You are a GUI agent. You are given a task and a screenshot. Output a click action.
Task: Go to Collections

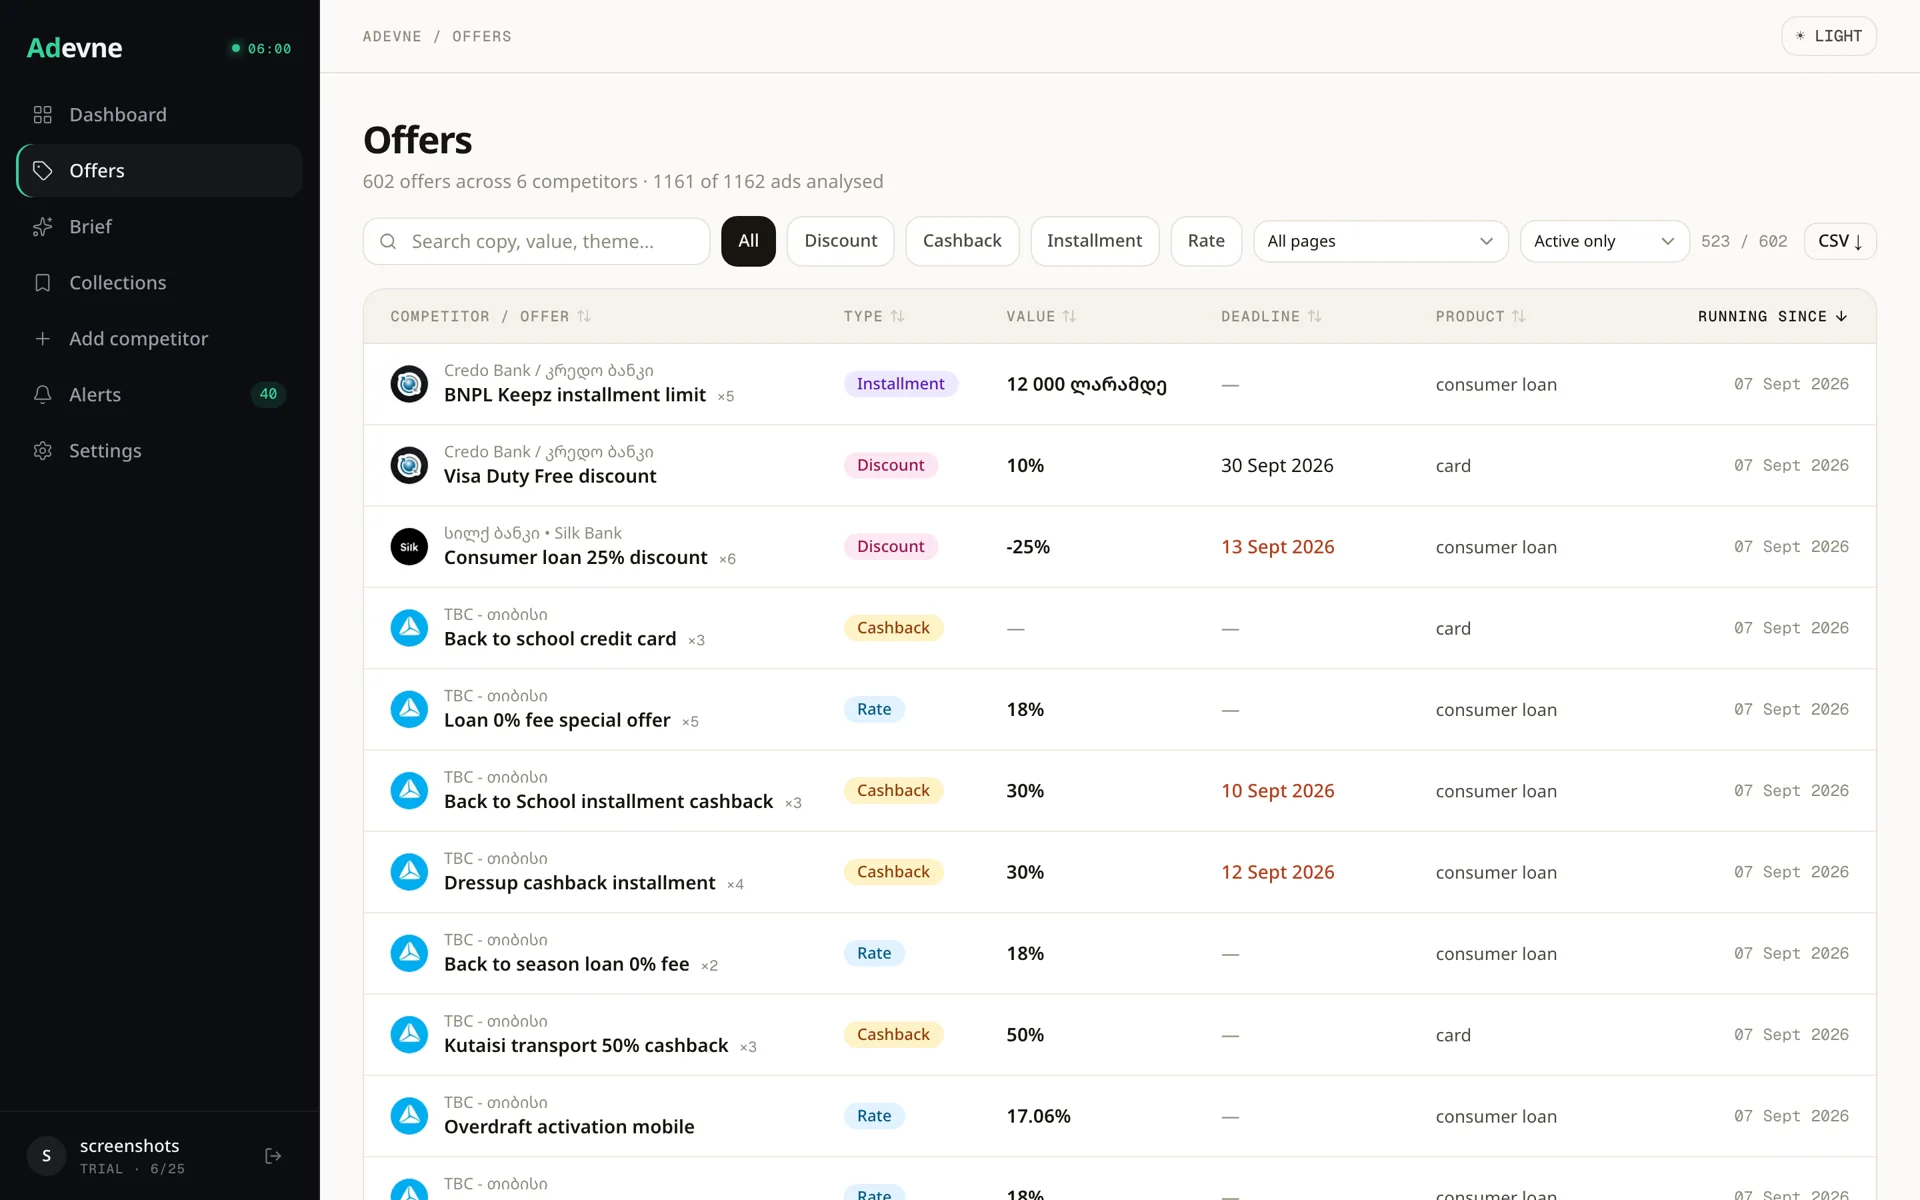[x=160, y=283]
